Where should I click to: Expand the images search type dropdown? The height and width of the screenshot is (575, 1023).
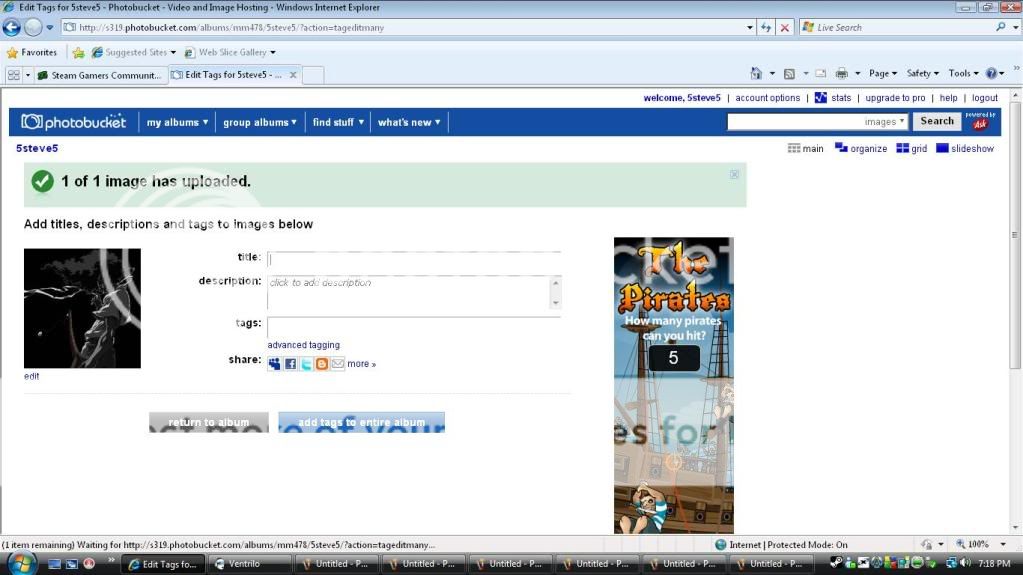coord(901,122)
